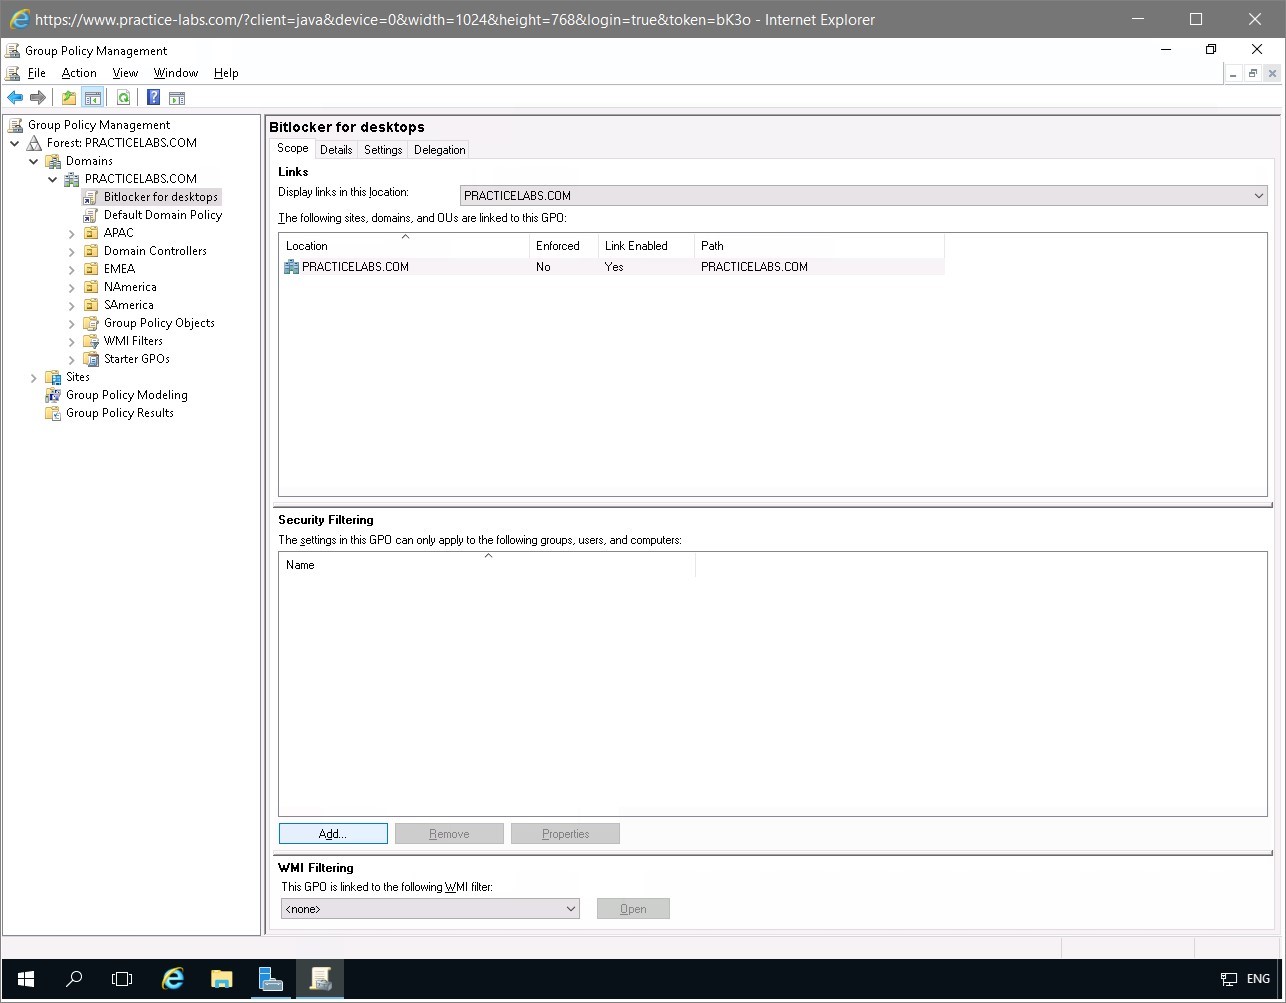
Task: Click the export/up folder icon in the toolbar
Action: tap(68, 97)
